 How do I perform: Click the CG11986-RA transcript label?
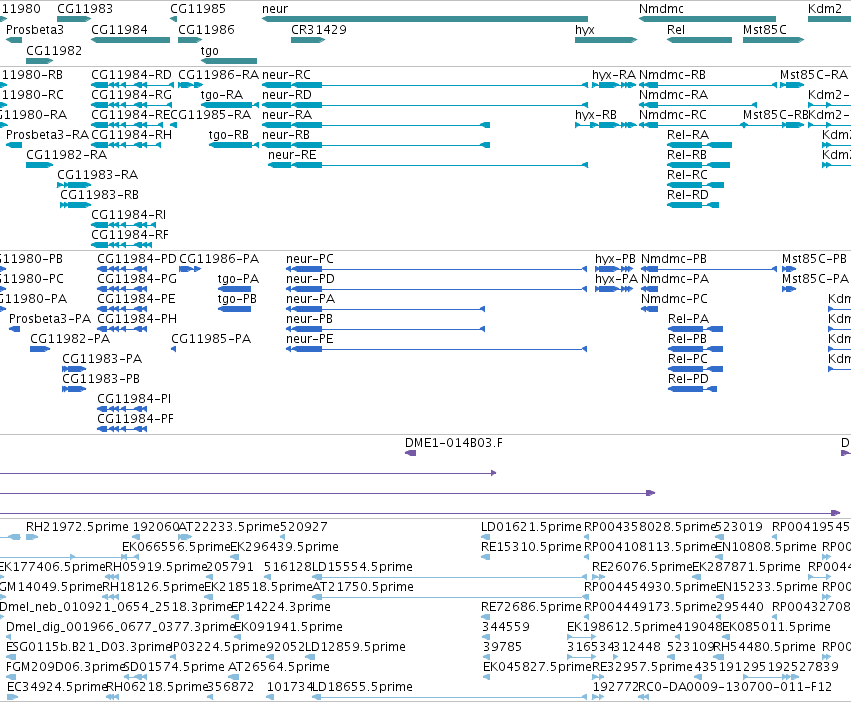pyautogui.click(x=218, y=74)
